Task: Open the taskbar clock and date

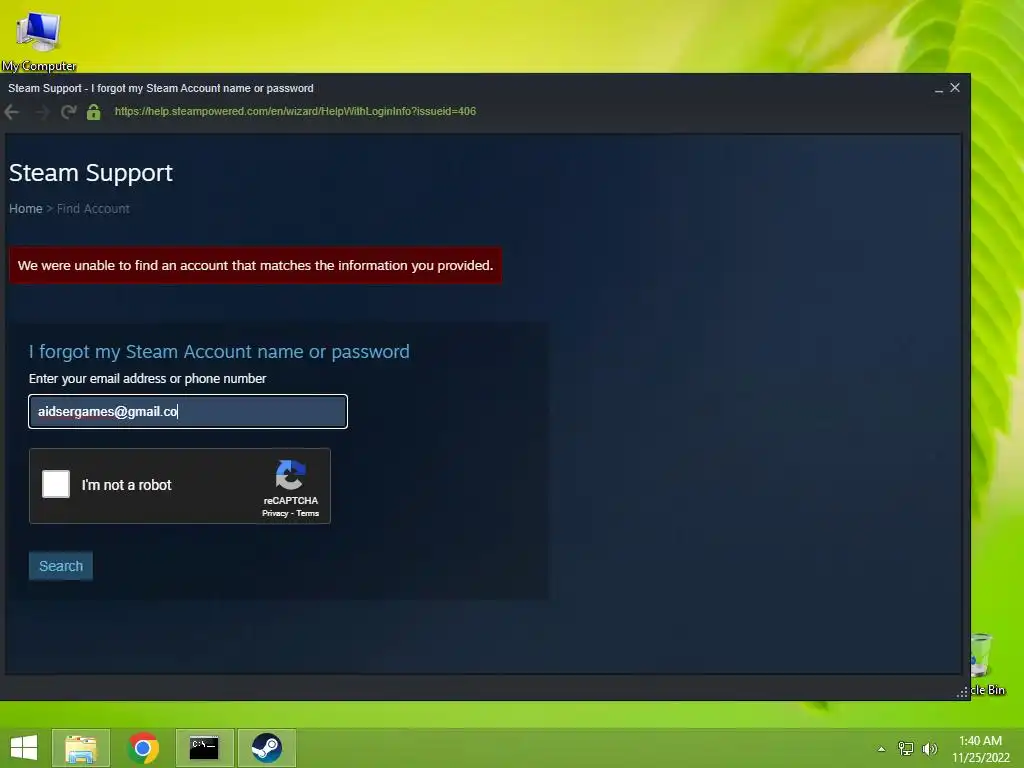Action: pyautogui.click(x=980, y=749)
